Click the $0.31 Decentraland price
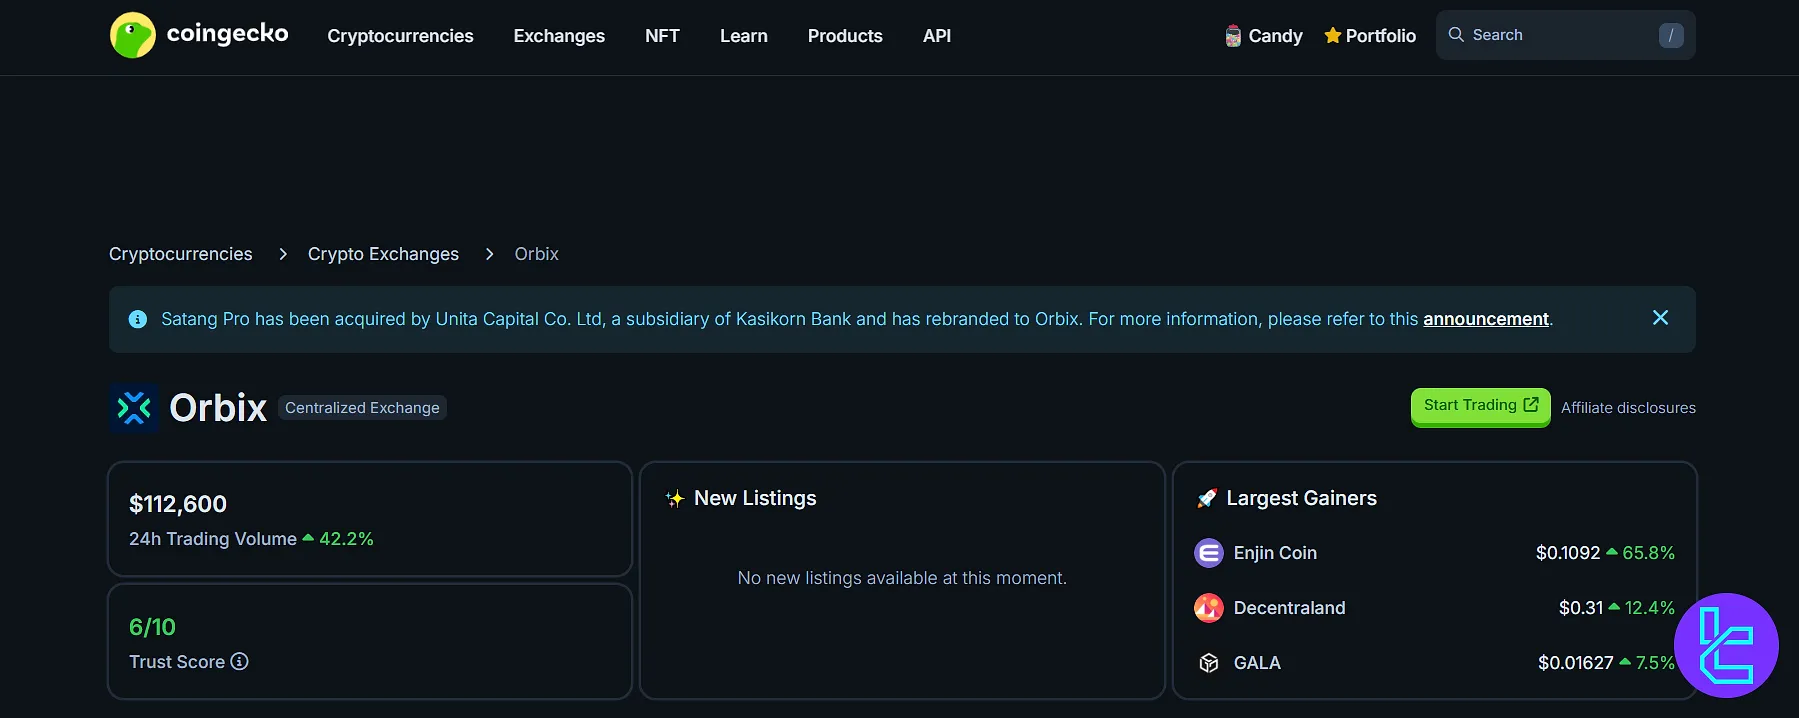 [1581, 608]
